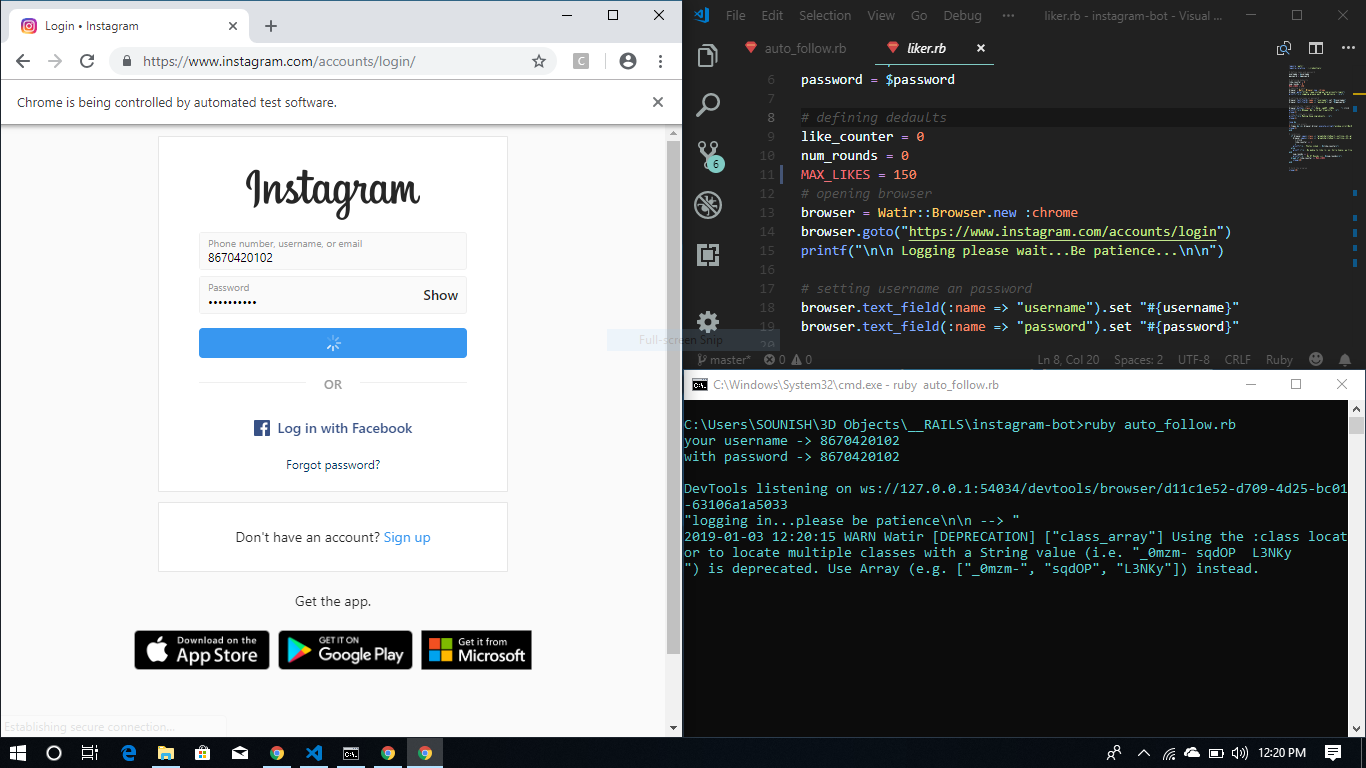The image size is (1366, 768).
Task: Go back in Chrome
Action: 23,61
